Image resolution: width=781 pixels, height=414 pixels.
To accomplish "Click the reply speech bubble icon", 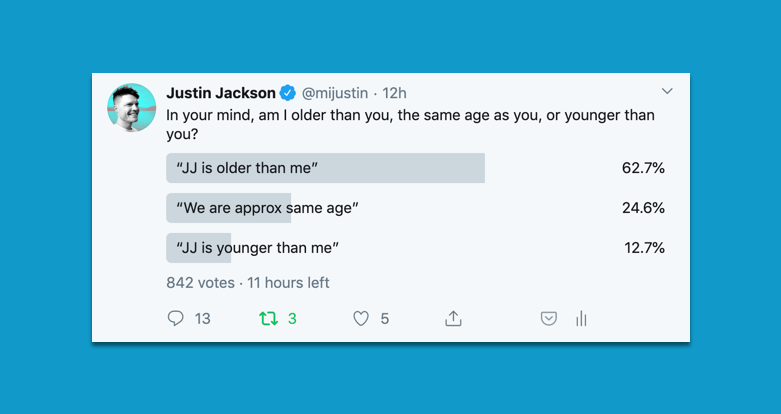I will tap(176, 319).
